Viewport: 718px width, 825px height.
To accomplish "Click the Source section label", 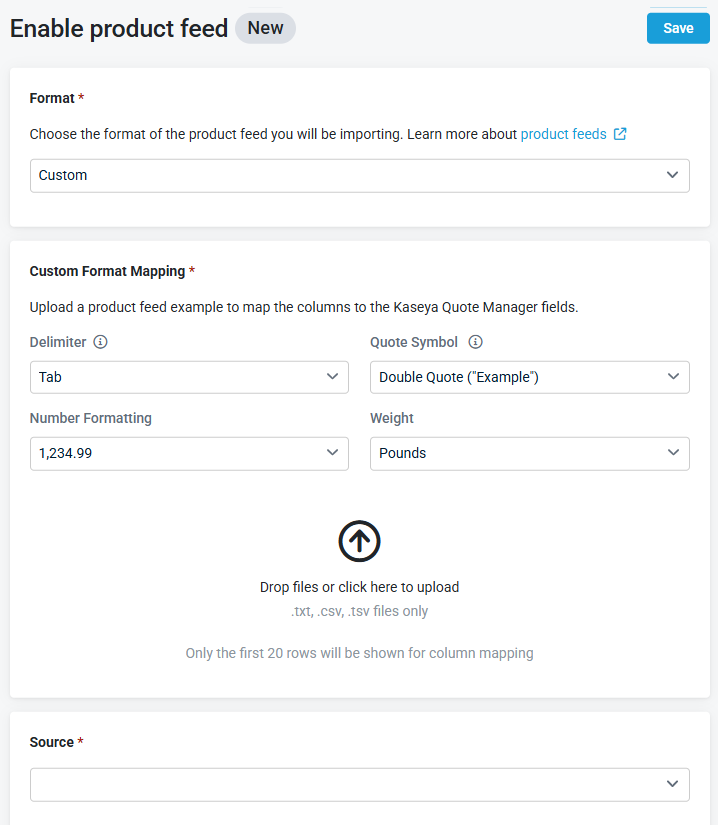I will (x=52, y=742).
